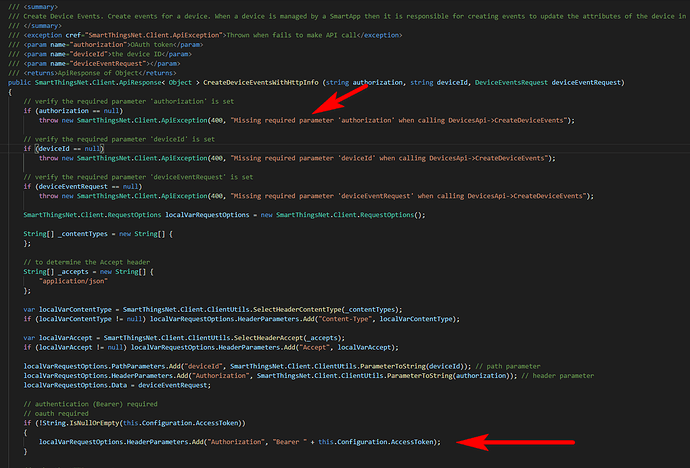Click "this.Configuration.AccessToken" on the Bearer line
Viewport: 690px width, 468px height.
pos(378,442)
